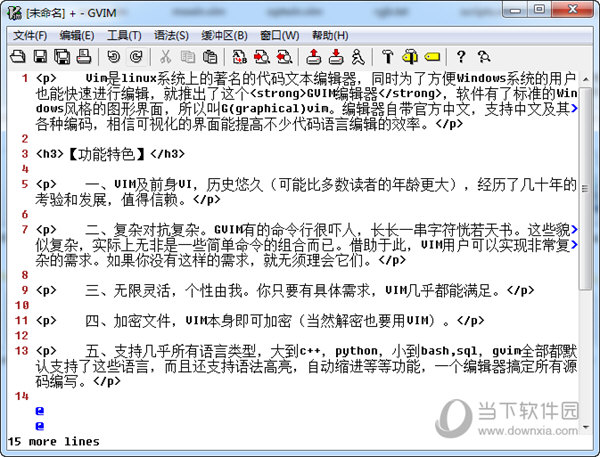Screen dimensions: 600x457
Task: Click the line number 11
Action: click(x=22, y=320)
